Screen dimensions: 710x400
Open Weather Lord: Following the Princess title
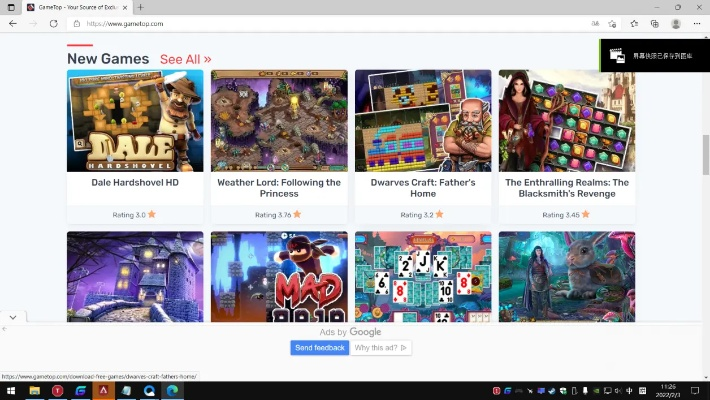(x=279, y=188)
